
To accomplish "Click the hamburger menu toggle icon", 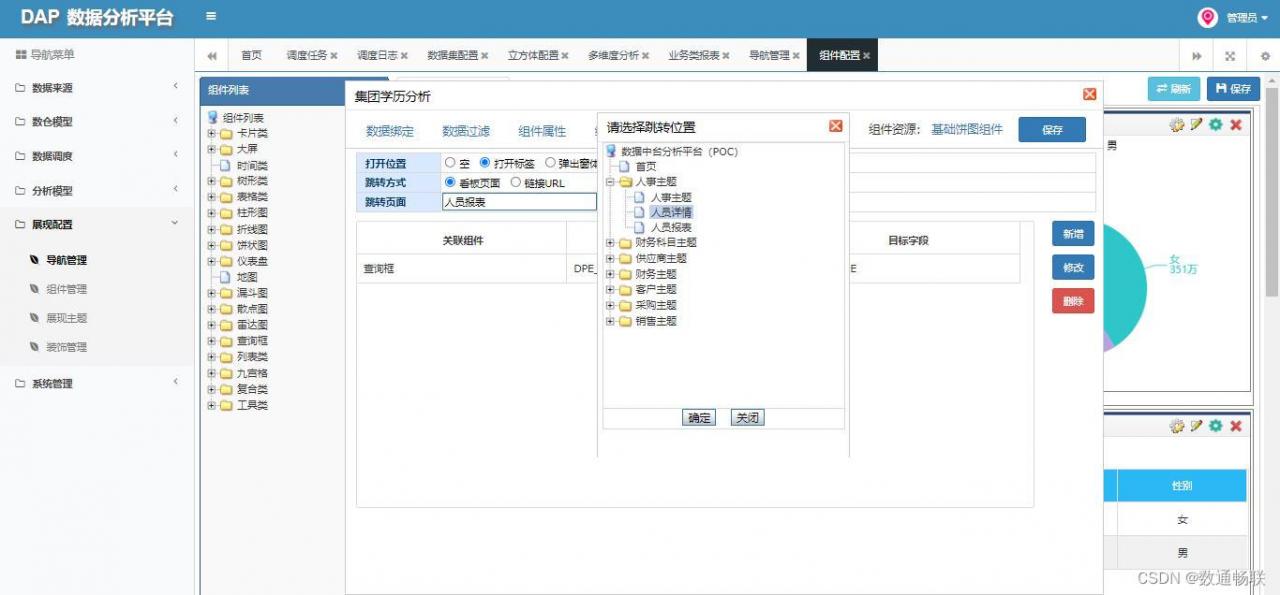I will coord(211,16).
